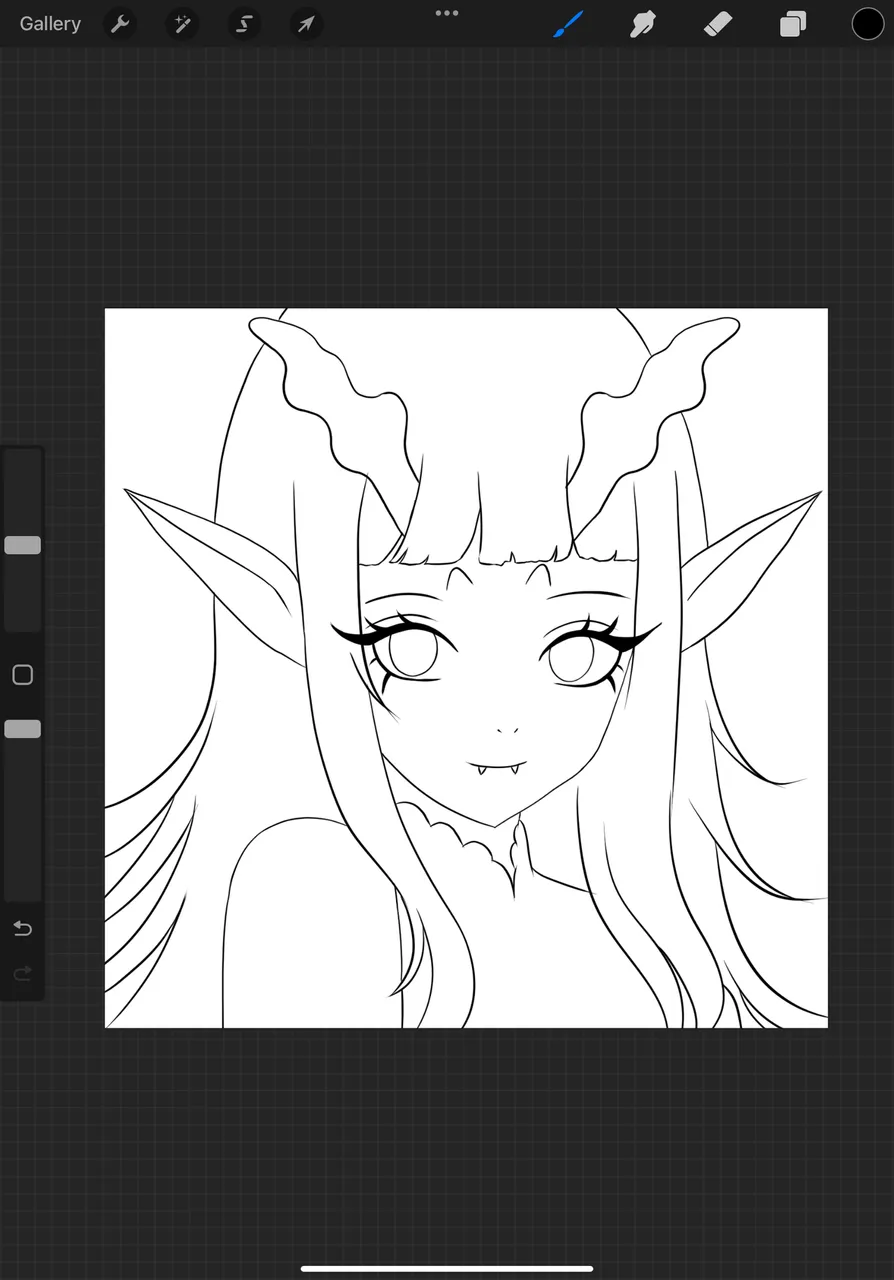The image size is (894, 1280).
Task: Click the brush opacity slider handle
Action: (x=22, y=729)
